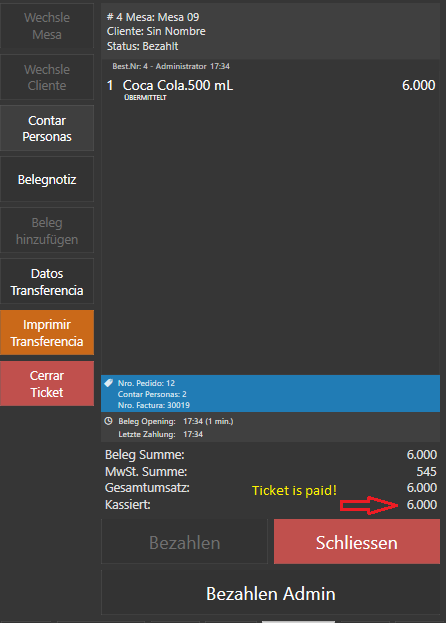Click the greyed-out Bezahlen button

[184, 542]
